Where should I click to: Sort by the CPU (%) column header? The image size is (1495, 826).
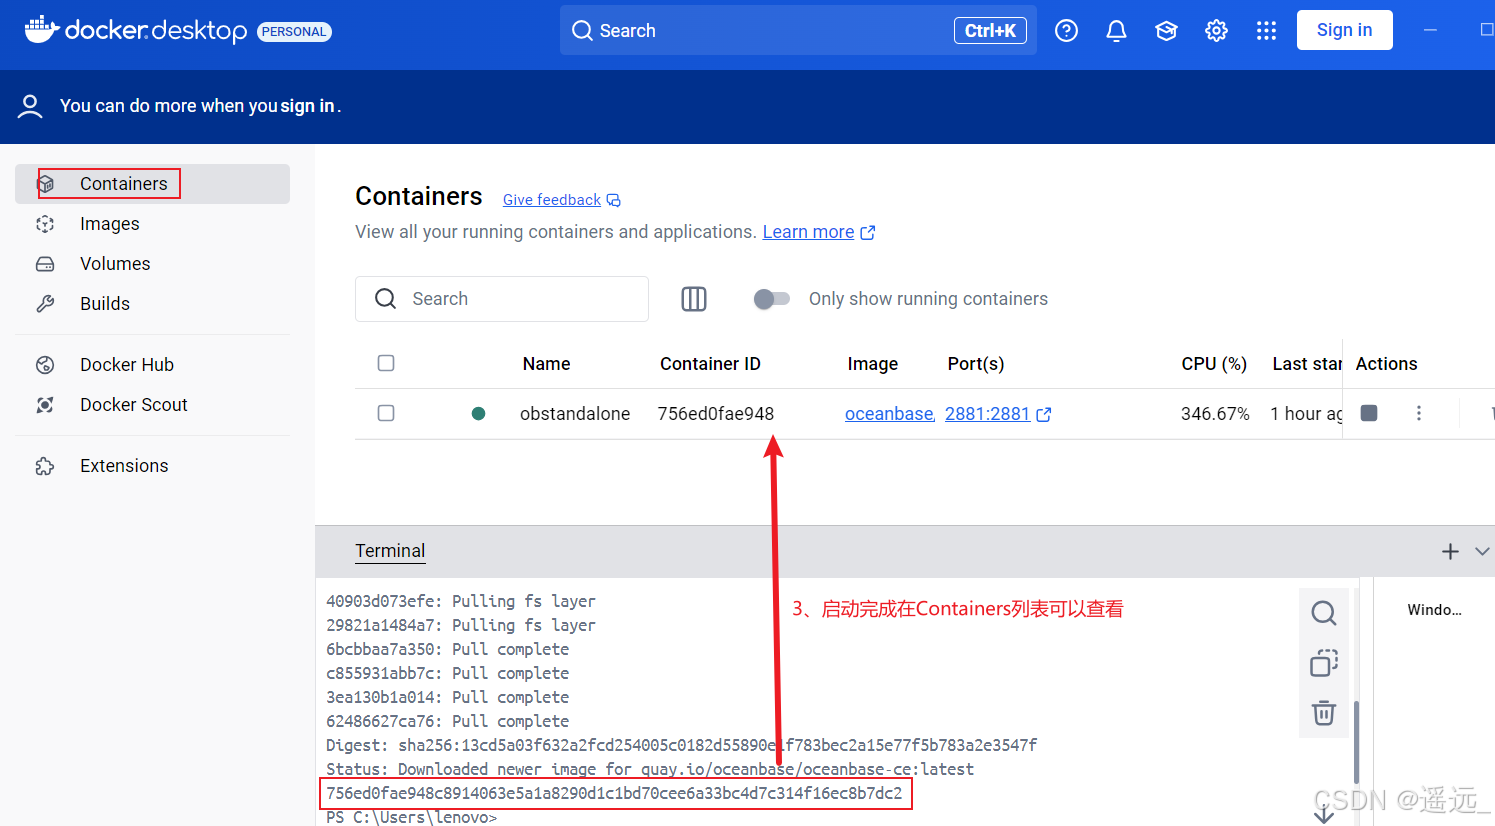tap(1214, 364)
